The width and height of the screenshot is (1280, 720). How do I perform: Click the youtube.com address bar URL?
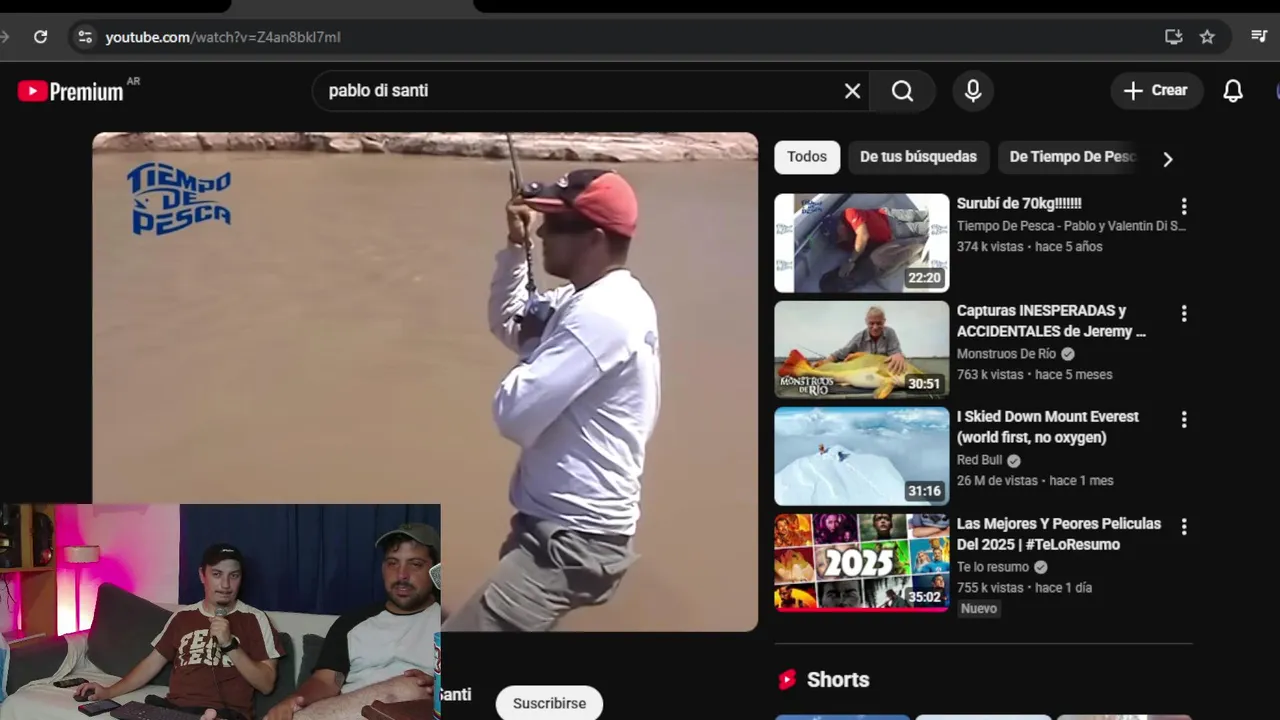click(x=223, y=37)
